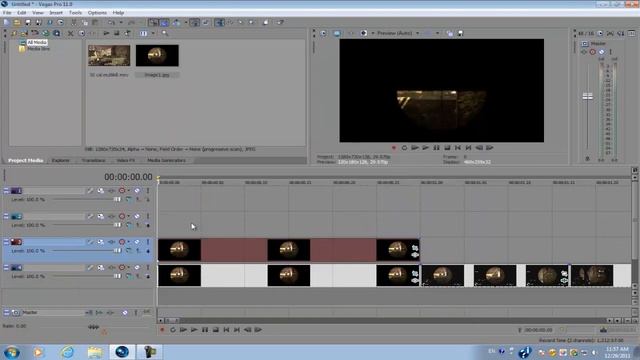Remove selected media with the X icon
This screenshot has width=640, height=360.
pyautogui.click(x=70, y=33)
